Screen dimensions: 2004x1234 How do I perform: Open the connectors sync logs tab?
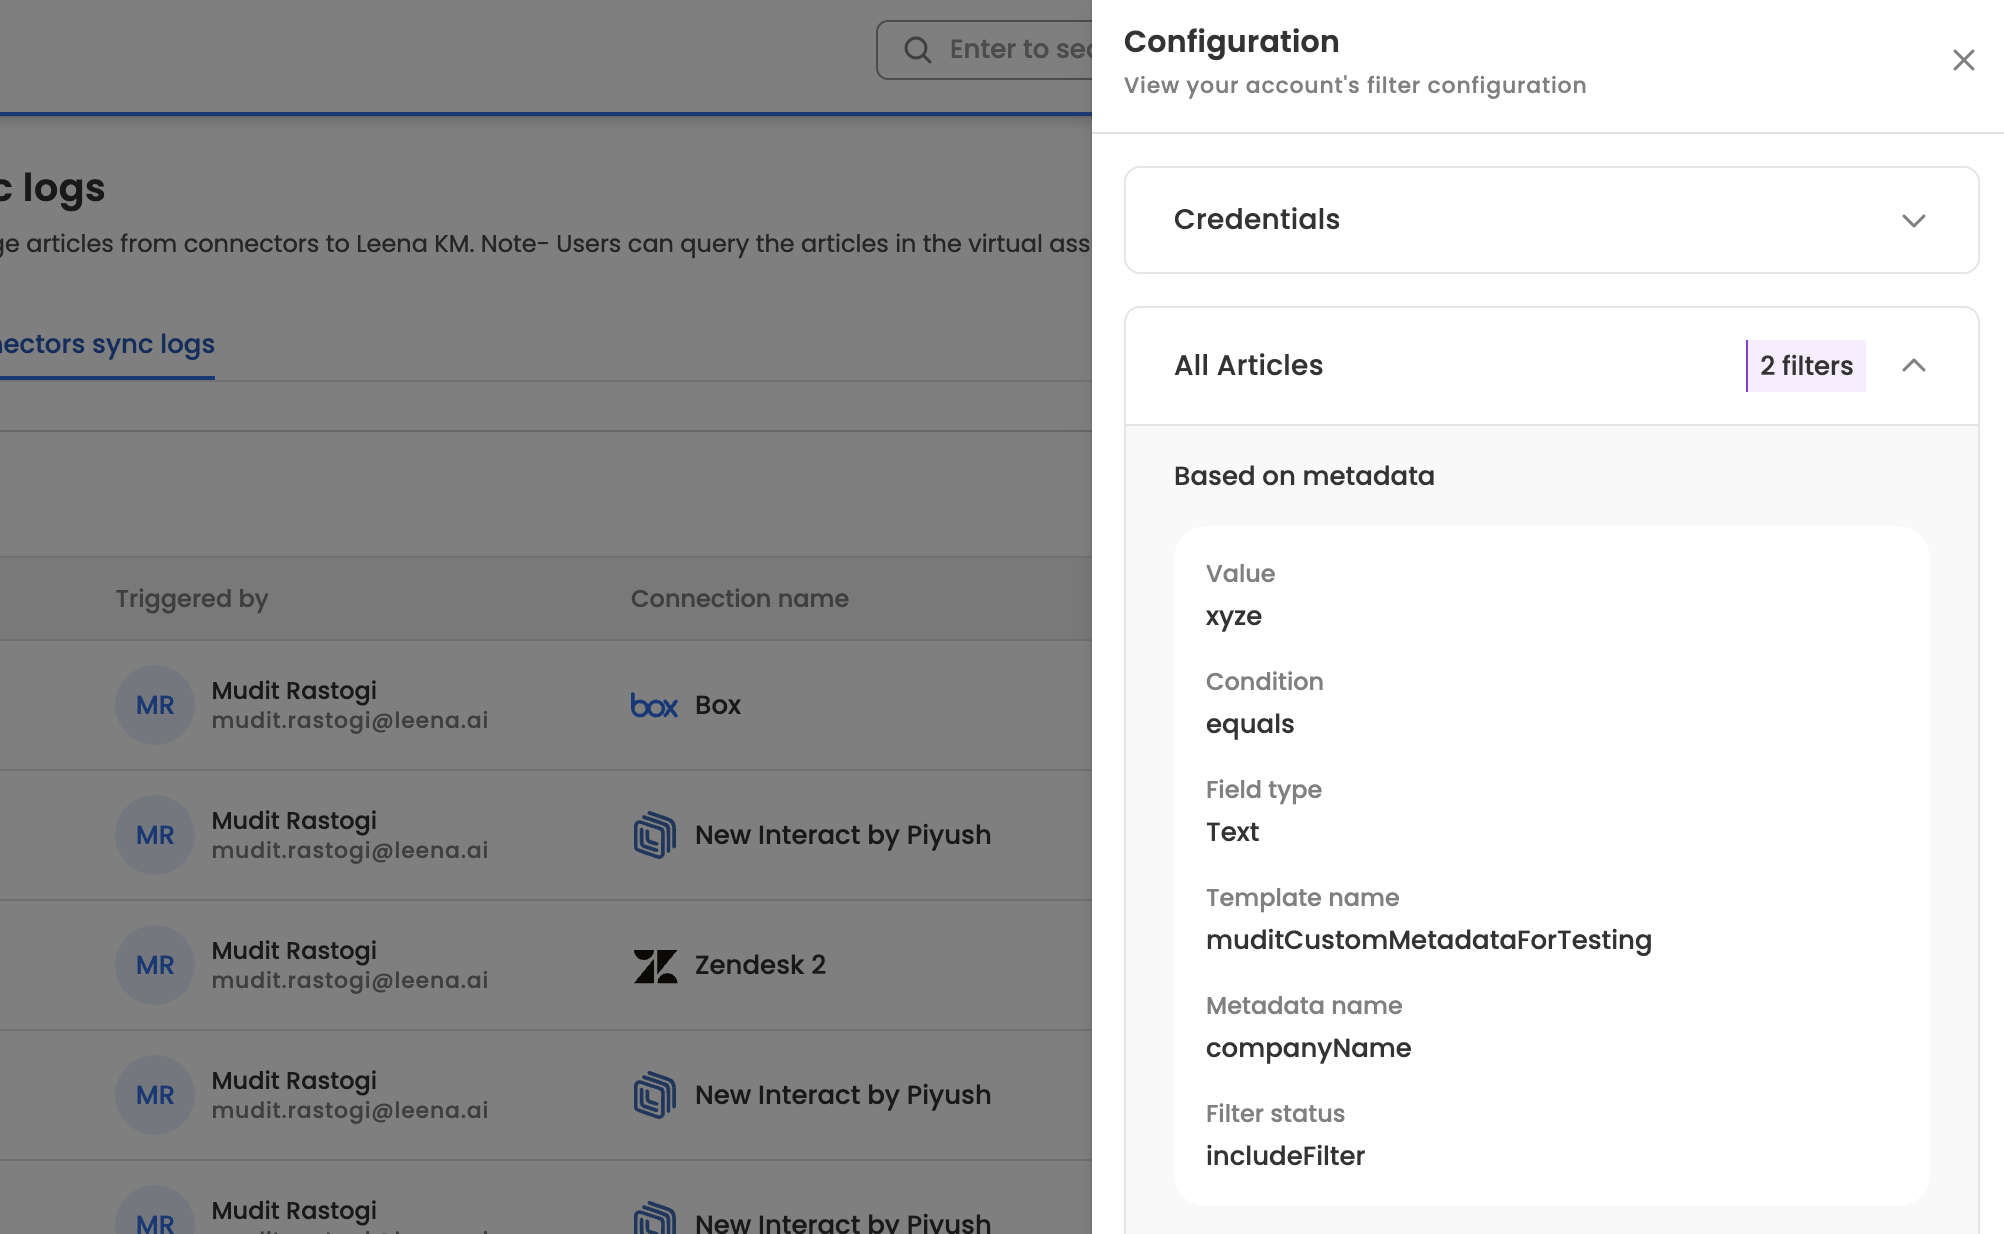click(106, 344)
